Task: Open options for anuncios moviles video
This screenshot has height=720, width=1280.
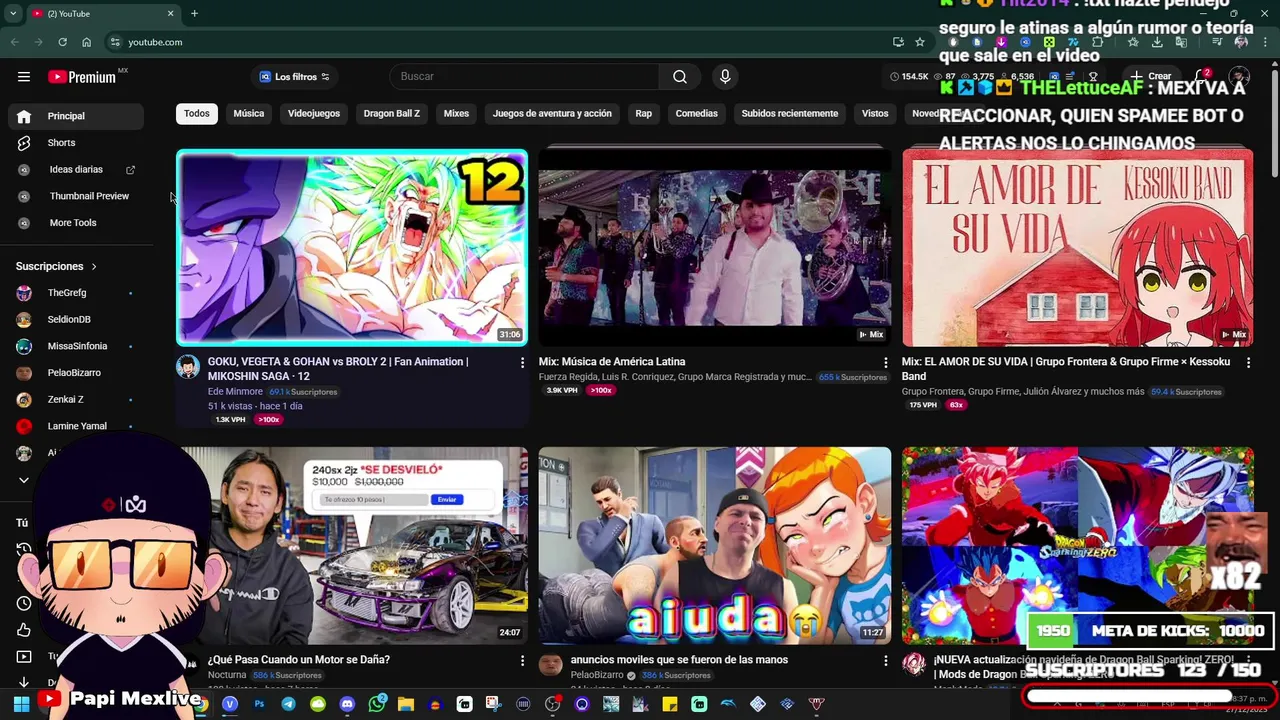Action: pos(885,661)
